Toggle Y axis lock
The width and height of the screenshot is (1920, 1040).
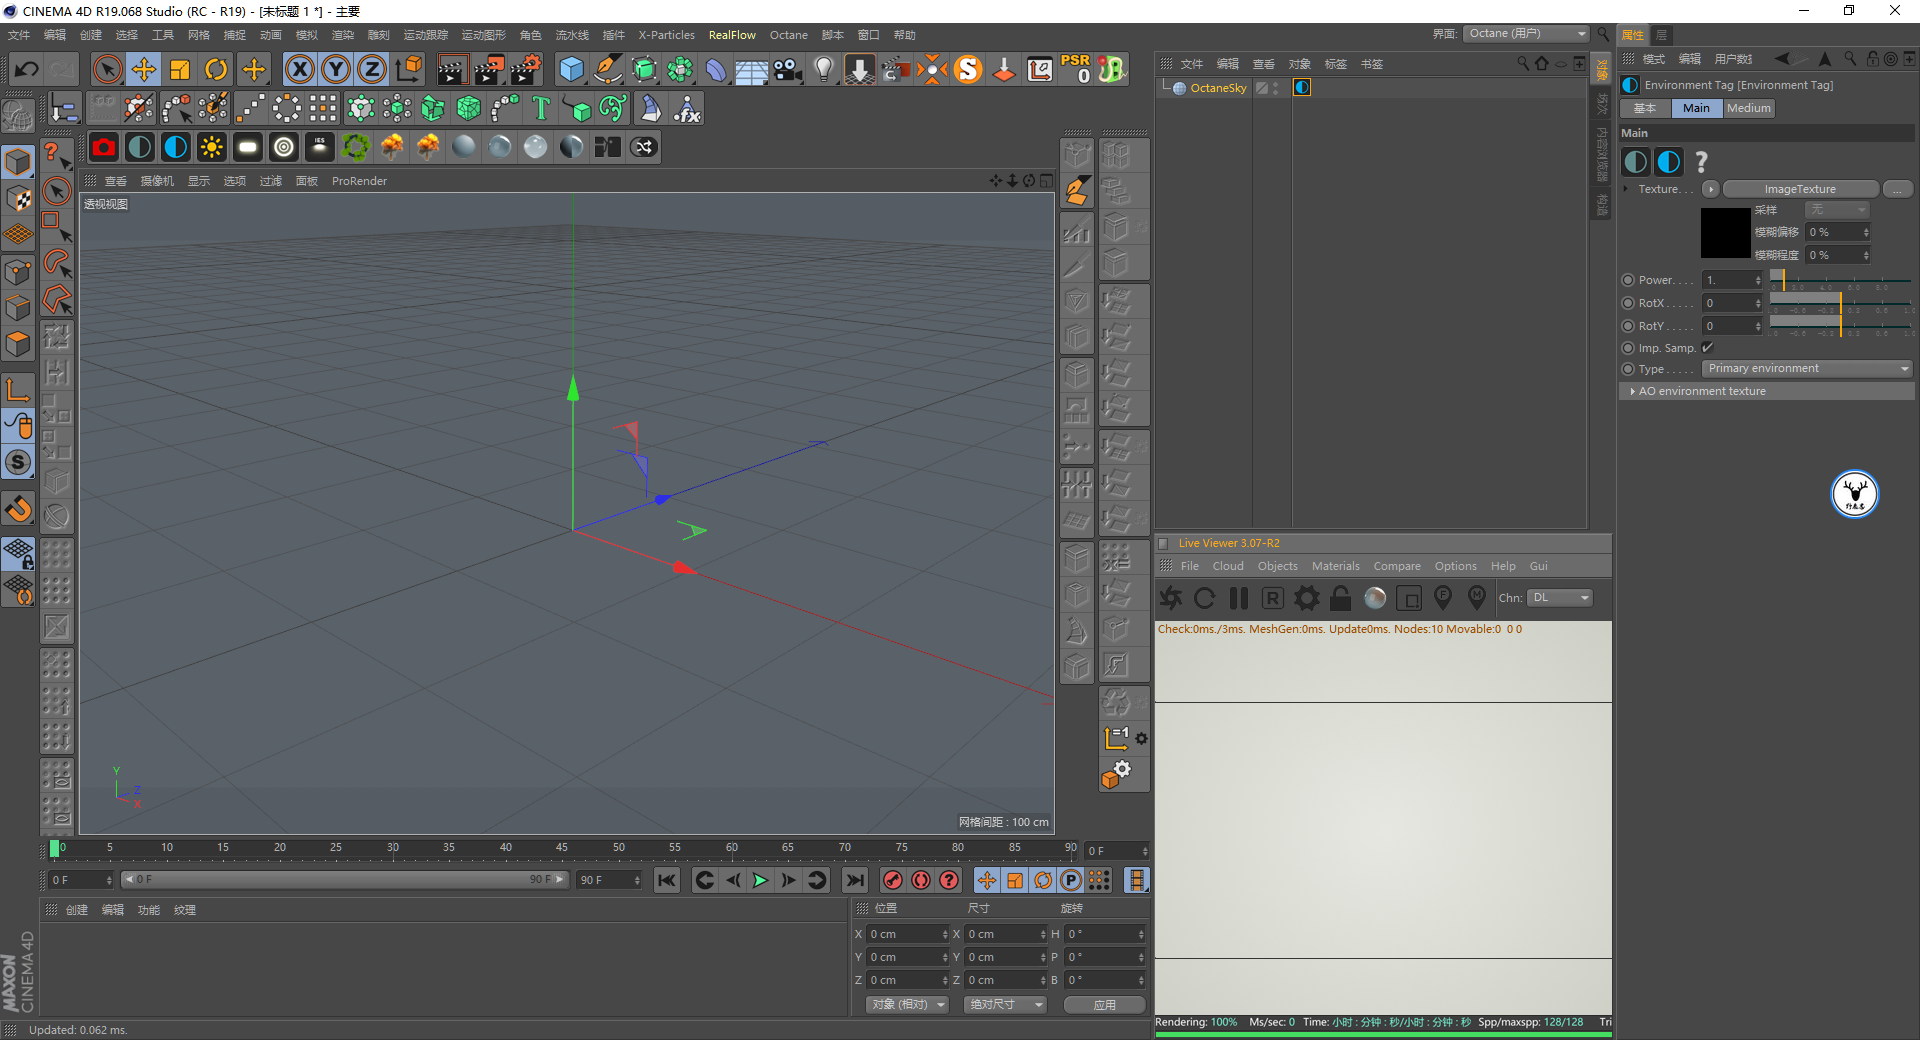(x=336, y=69)
